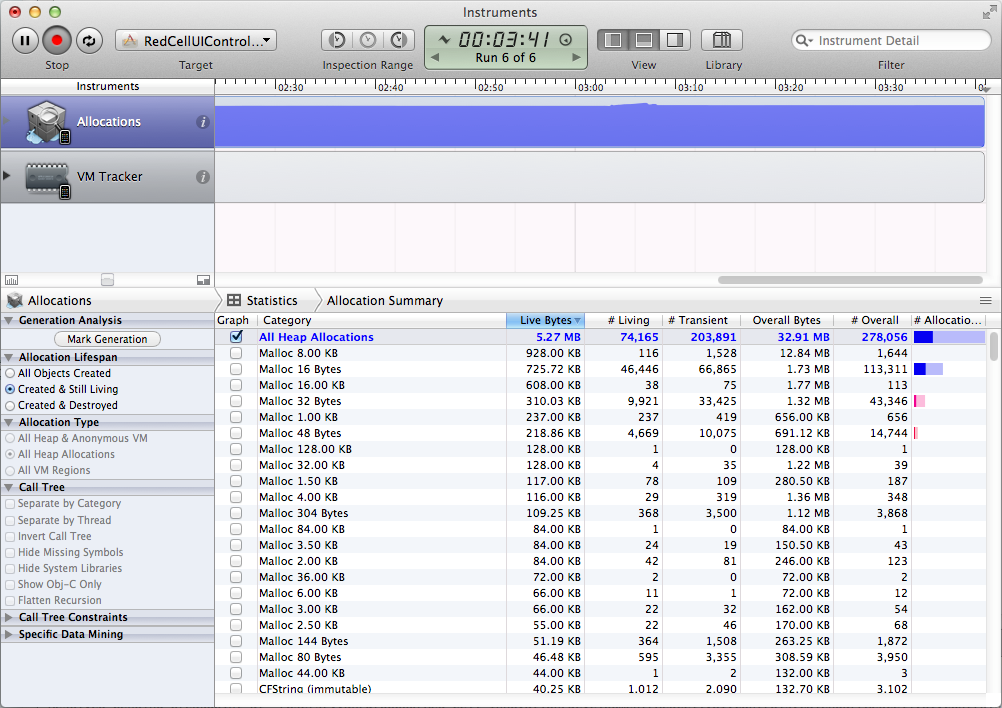The image size is (1002, 708).
Task: Click the detail pane options lines icon
Action: coord(985,300)
